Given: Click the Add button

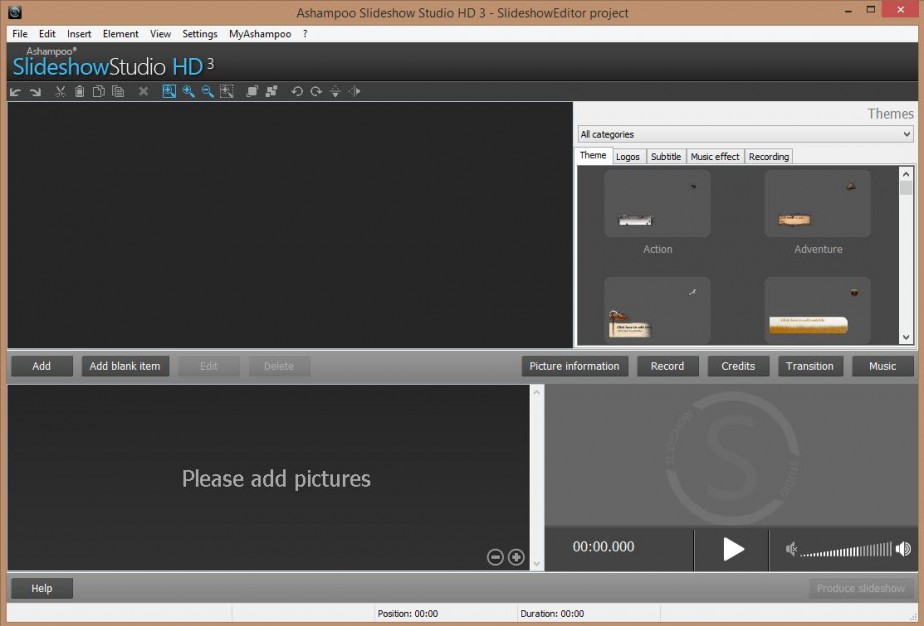Looking at the screenshot, I should (x=41, y=366).
